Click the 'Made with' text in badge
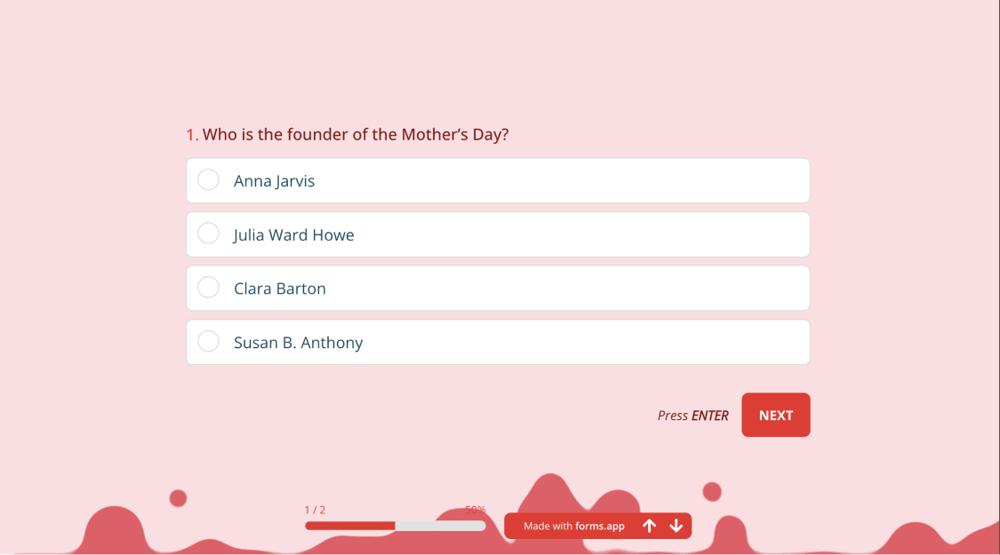 [548, 526]
